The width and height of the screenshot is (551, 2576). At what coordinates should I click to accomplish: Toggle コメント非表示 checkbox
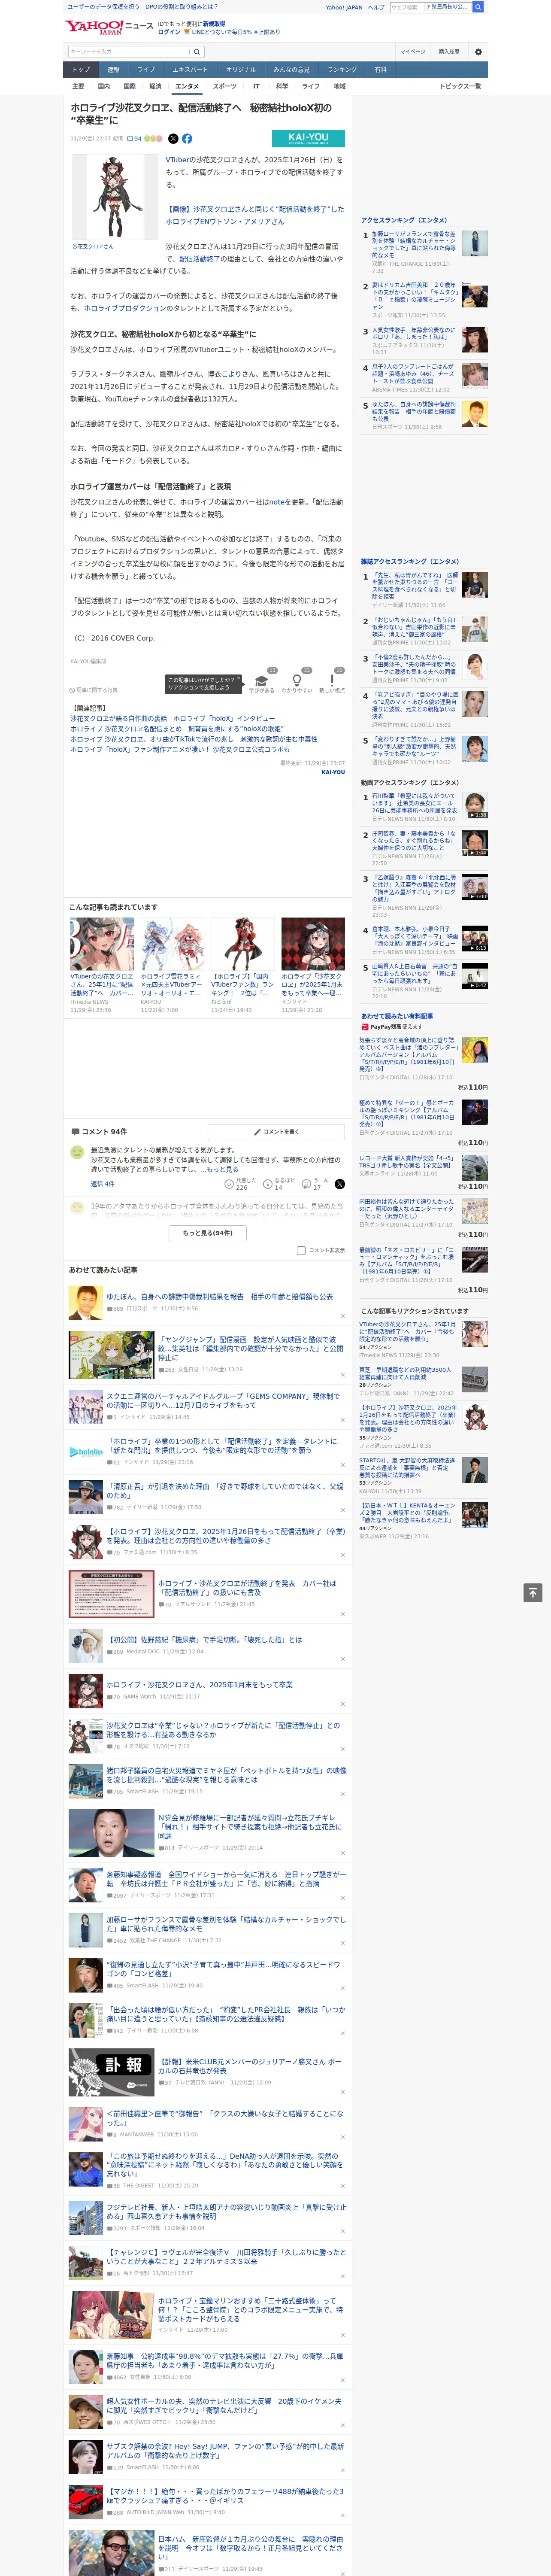(x=301, y=1250)
